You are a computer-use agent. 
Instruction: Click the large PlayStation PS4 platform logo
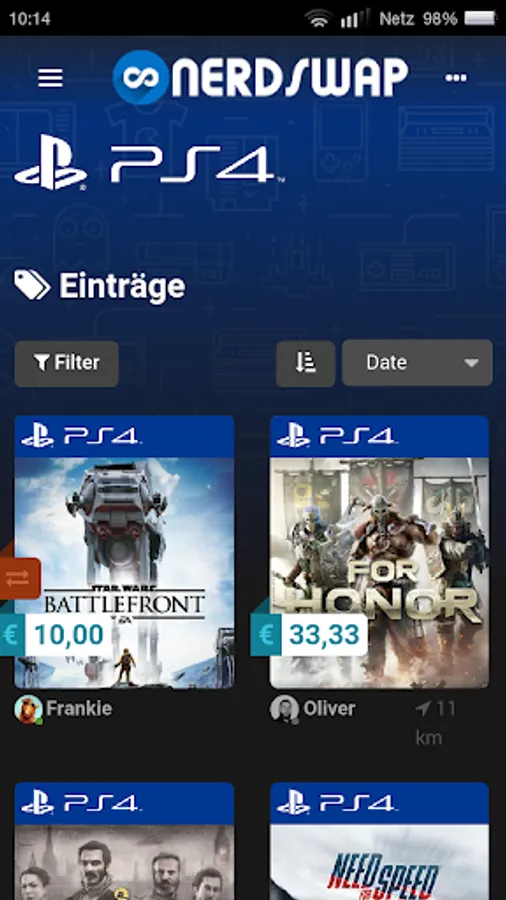(x=149, y=162)
